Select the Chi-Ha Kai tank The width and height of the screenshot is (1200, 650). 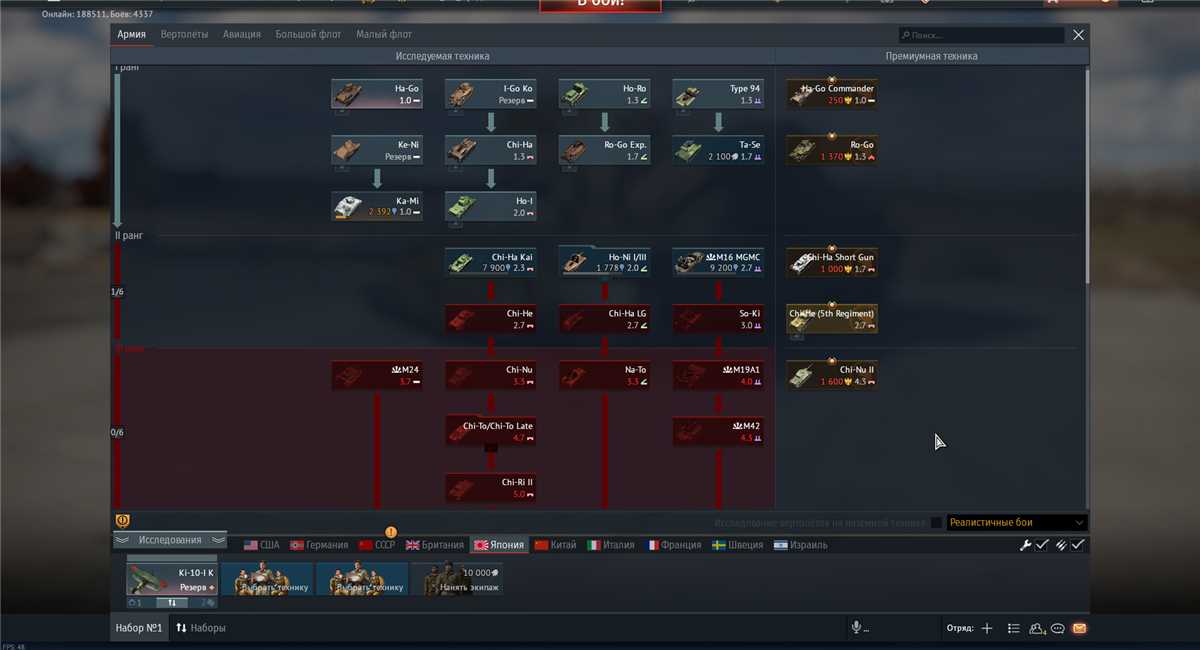tap(491, 262)
